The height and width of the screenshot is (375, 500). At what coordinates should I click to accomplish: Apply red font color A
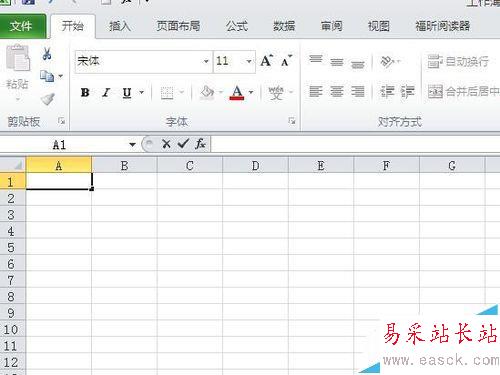point(237,92)
